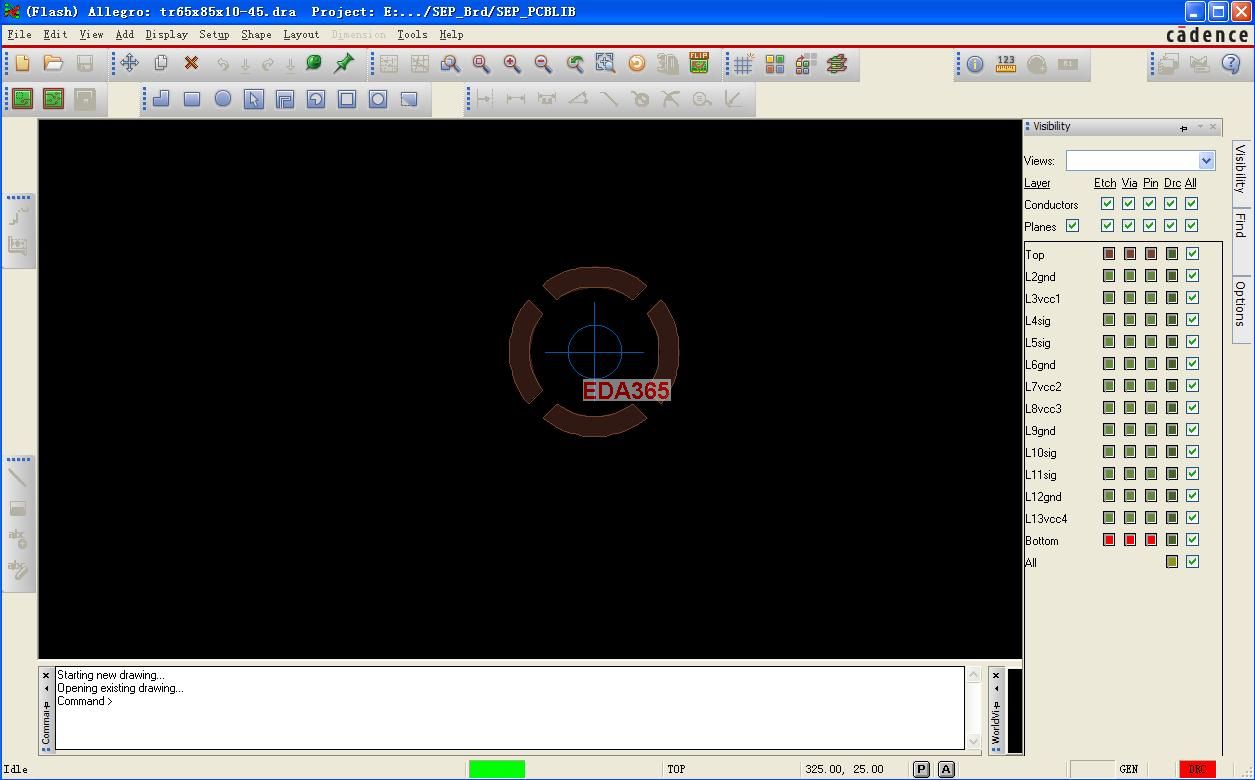The height and width of the screenshot is (780, 1255).
Task: Select the Add Rectangle shape tool
Action: [x=192, y=99]
